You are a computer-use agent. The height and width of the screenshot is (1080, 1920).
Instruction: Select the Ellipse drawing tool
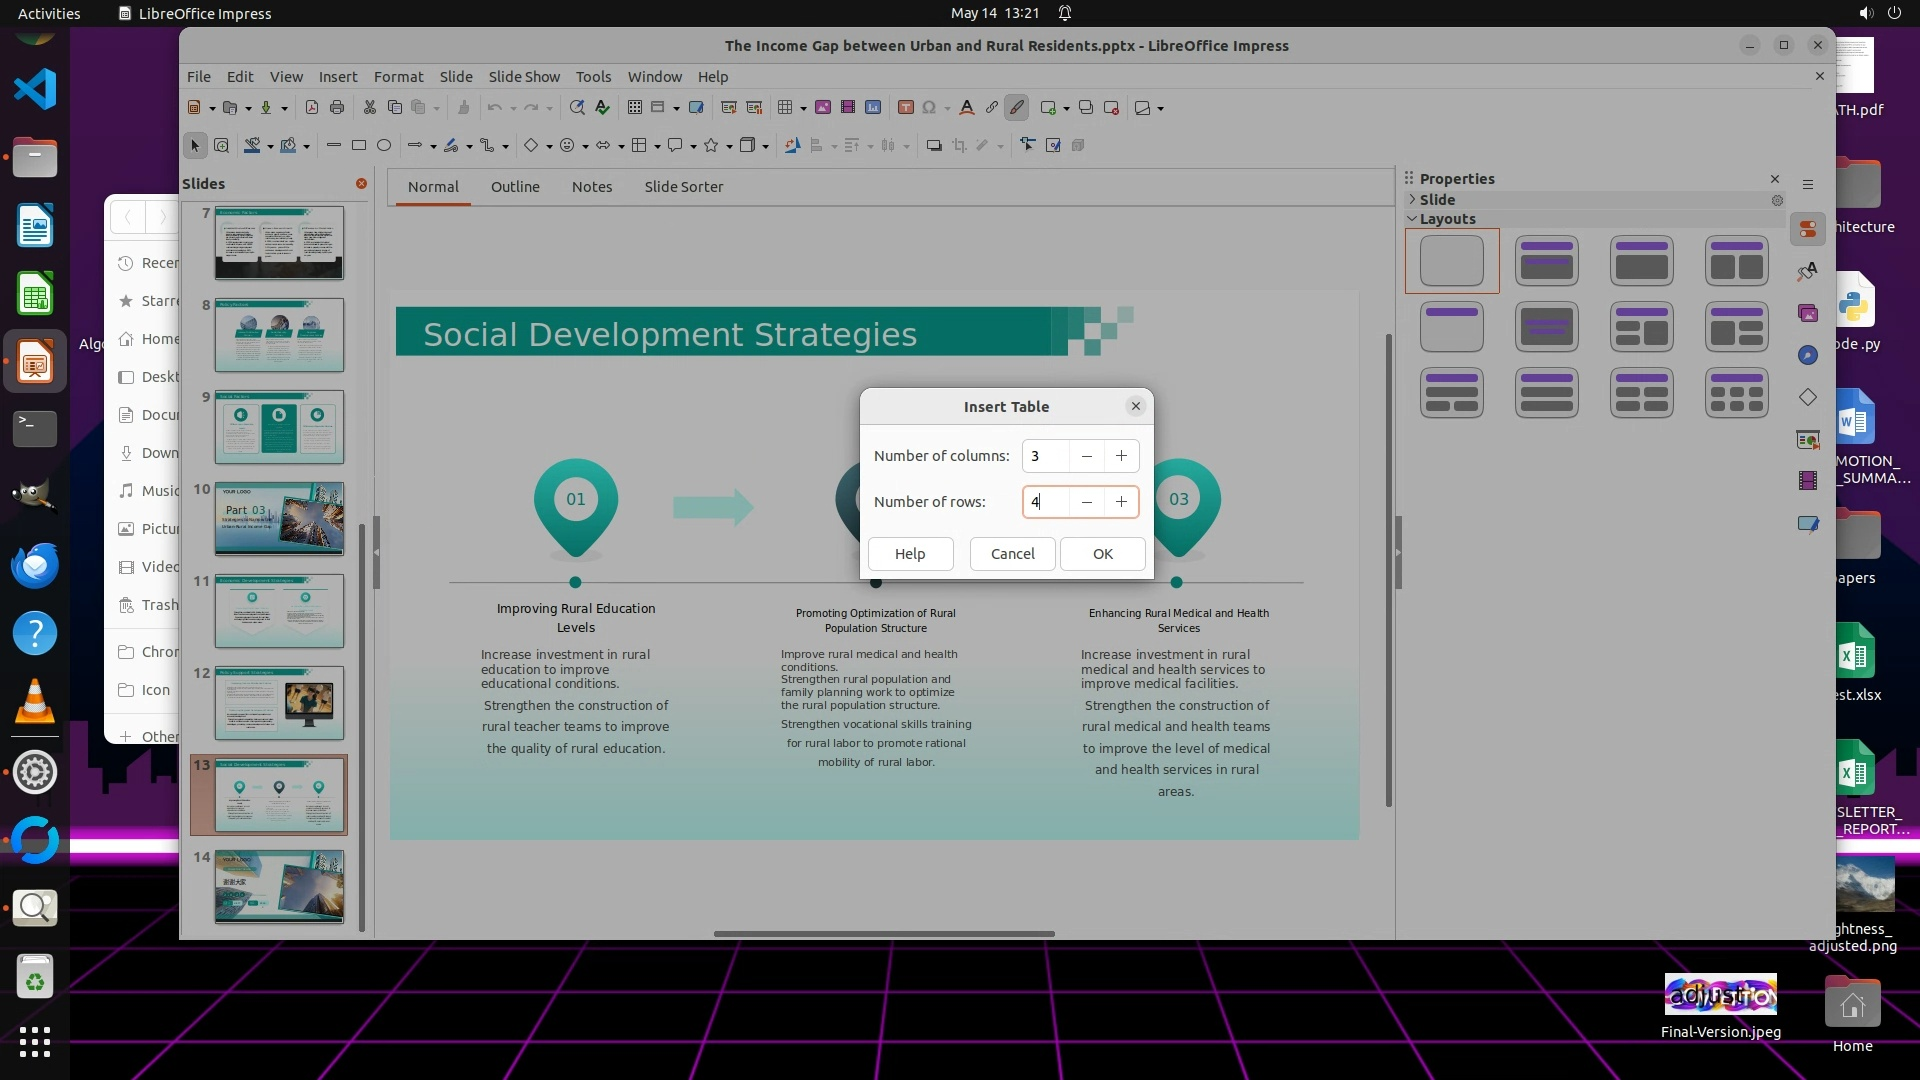383,146
